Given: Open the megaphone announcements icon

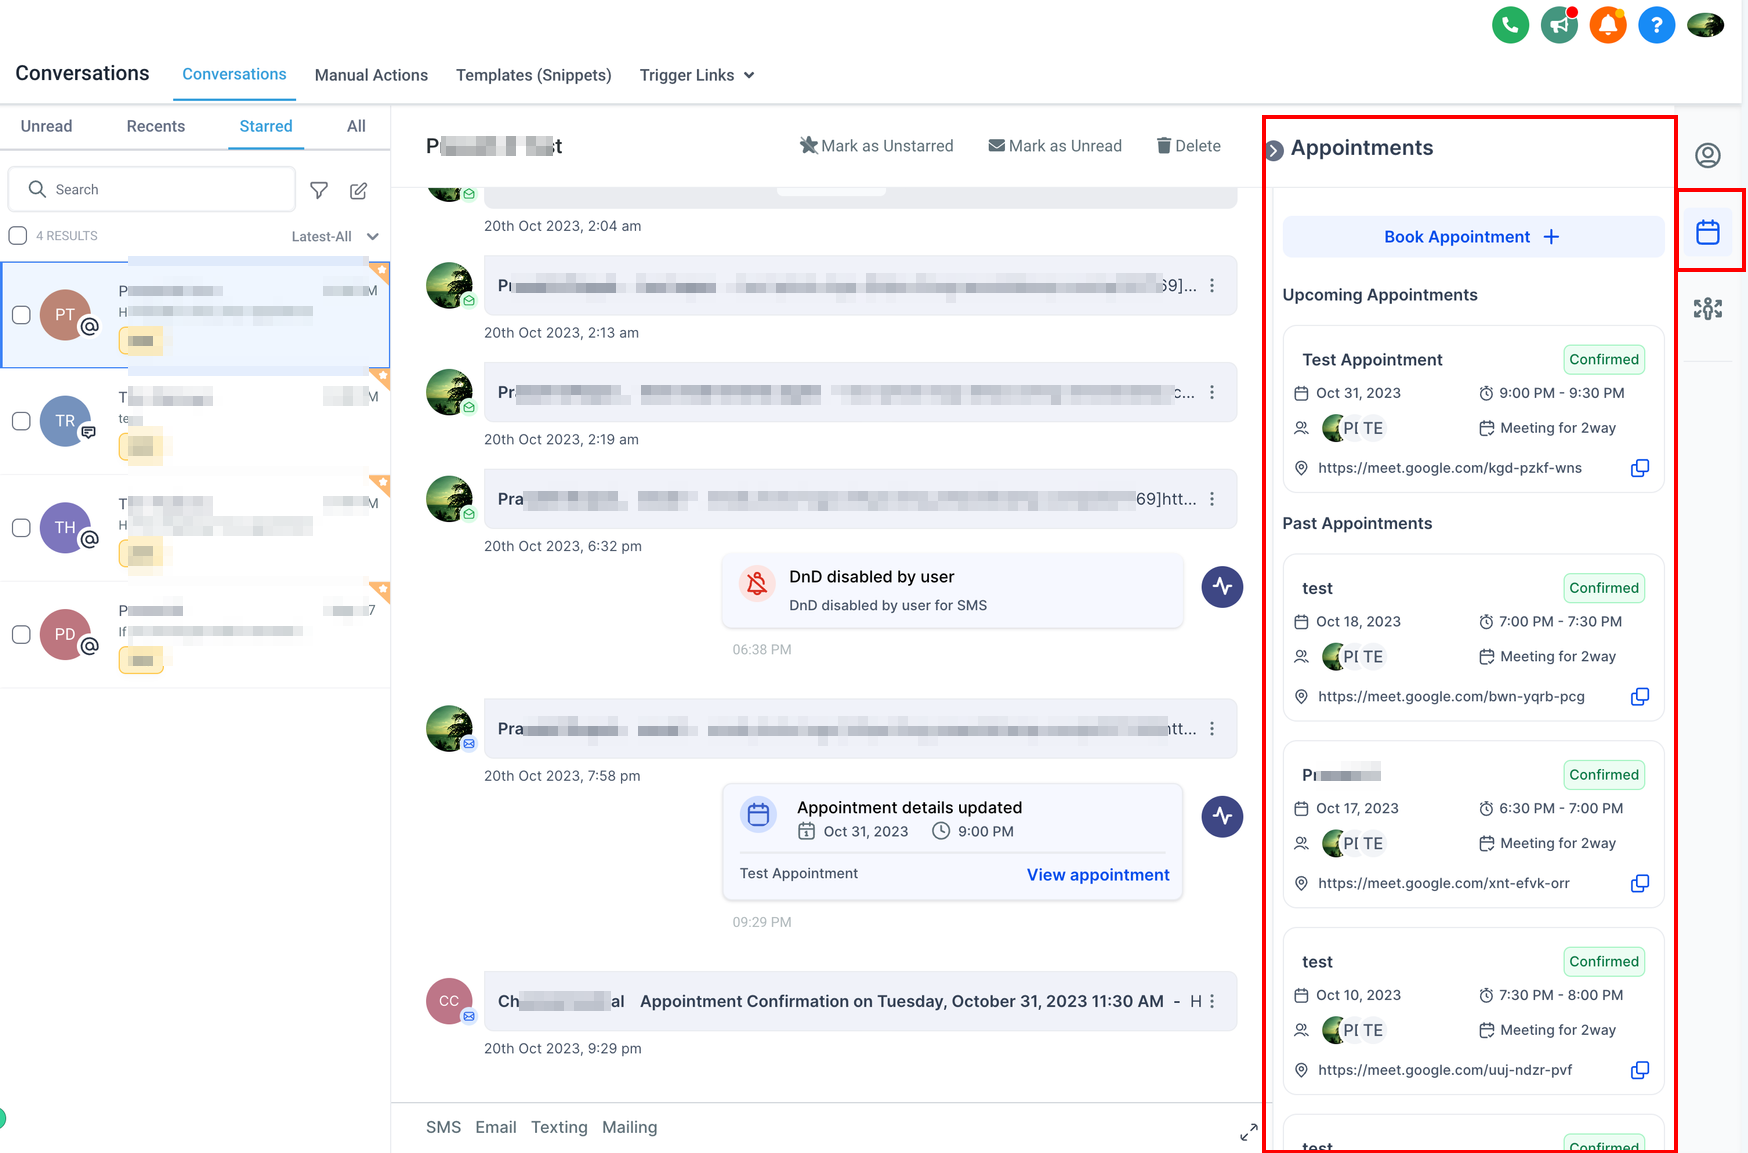Looking at the screenshot, I should 1559,25.
